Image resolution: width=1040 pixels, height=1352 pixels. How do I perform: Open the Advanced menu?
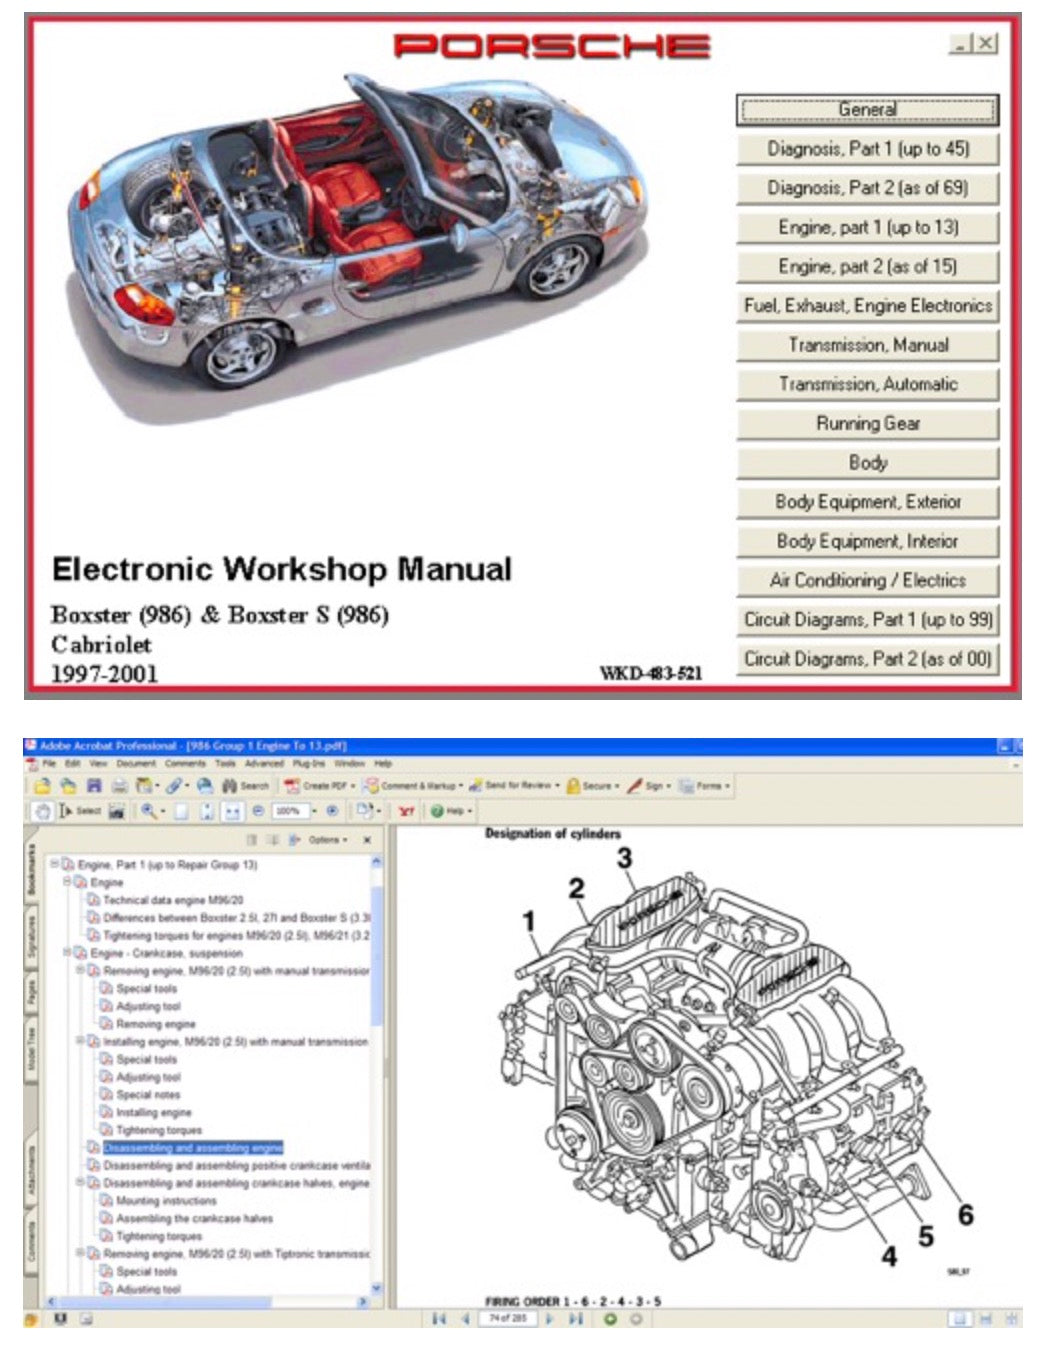click(x=264, y=763)
